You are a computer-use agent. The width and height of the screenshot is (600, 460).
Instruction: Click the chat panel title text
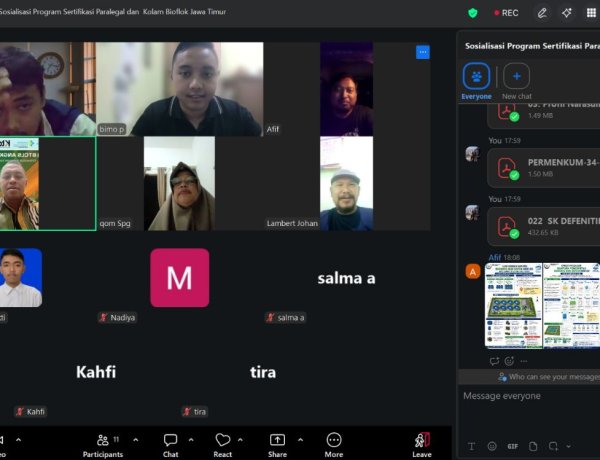tap(532, 46)
